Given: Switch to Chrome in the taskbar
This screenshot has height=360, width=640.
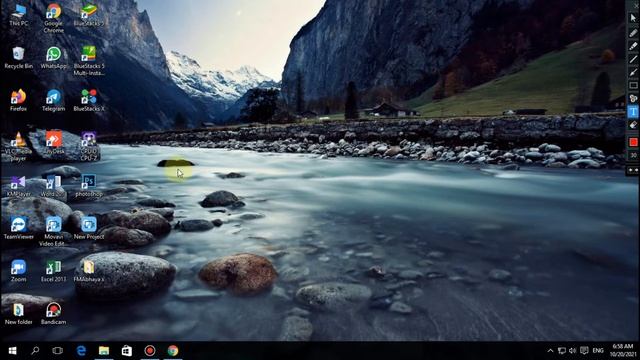Looking at the screenshot, I should 173,351.
